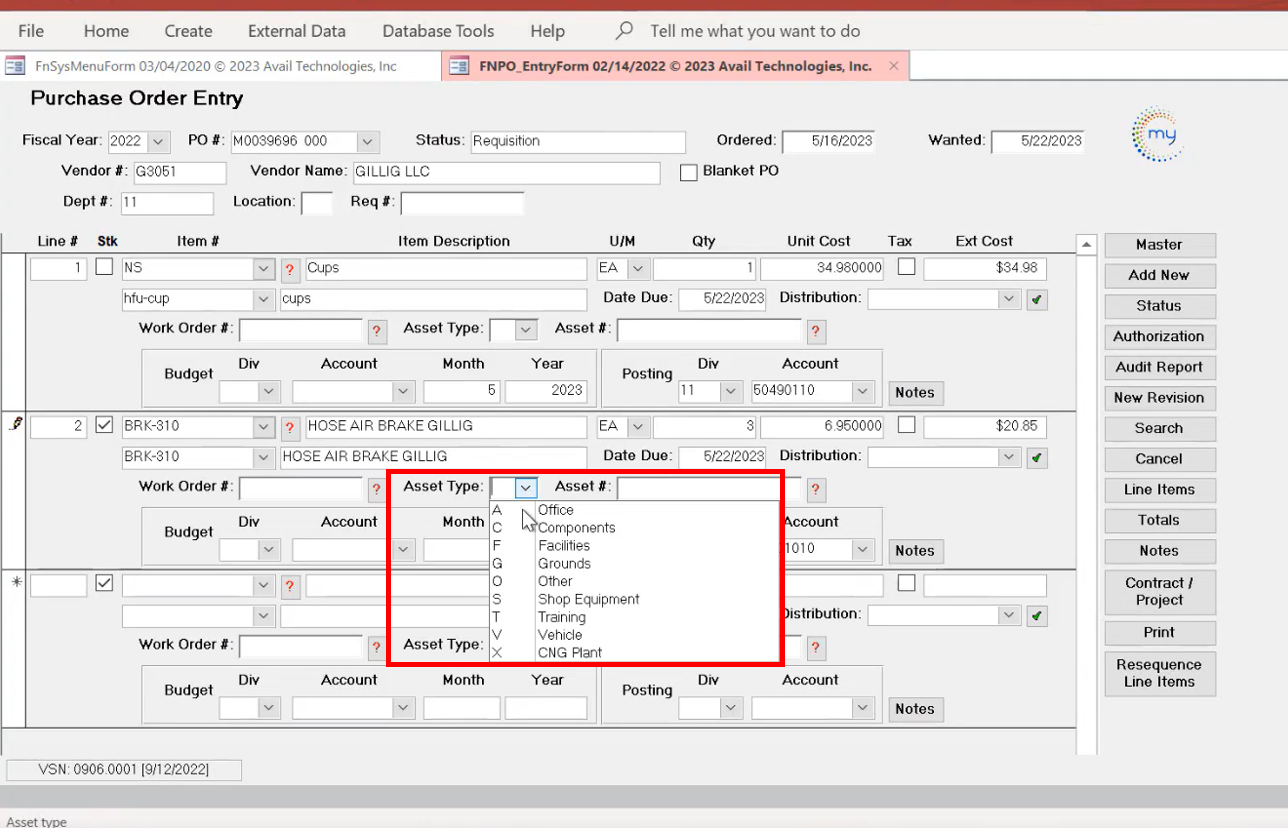Switch to the FnSysMenuForm tab
The width and height of the screenshot is (1288, 828).
coord(215,66)
